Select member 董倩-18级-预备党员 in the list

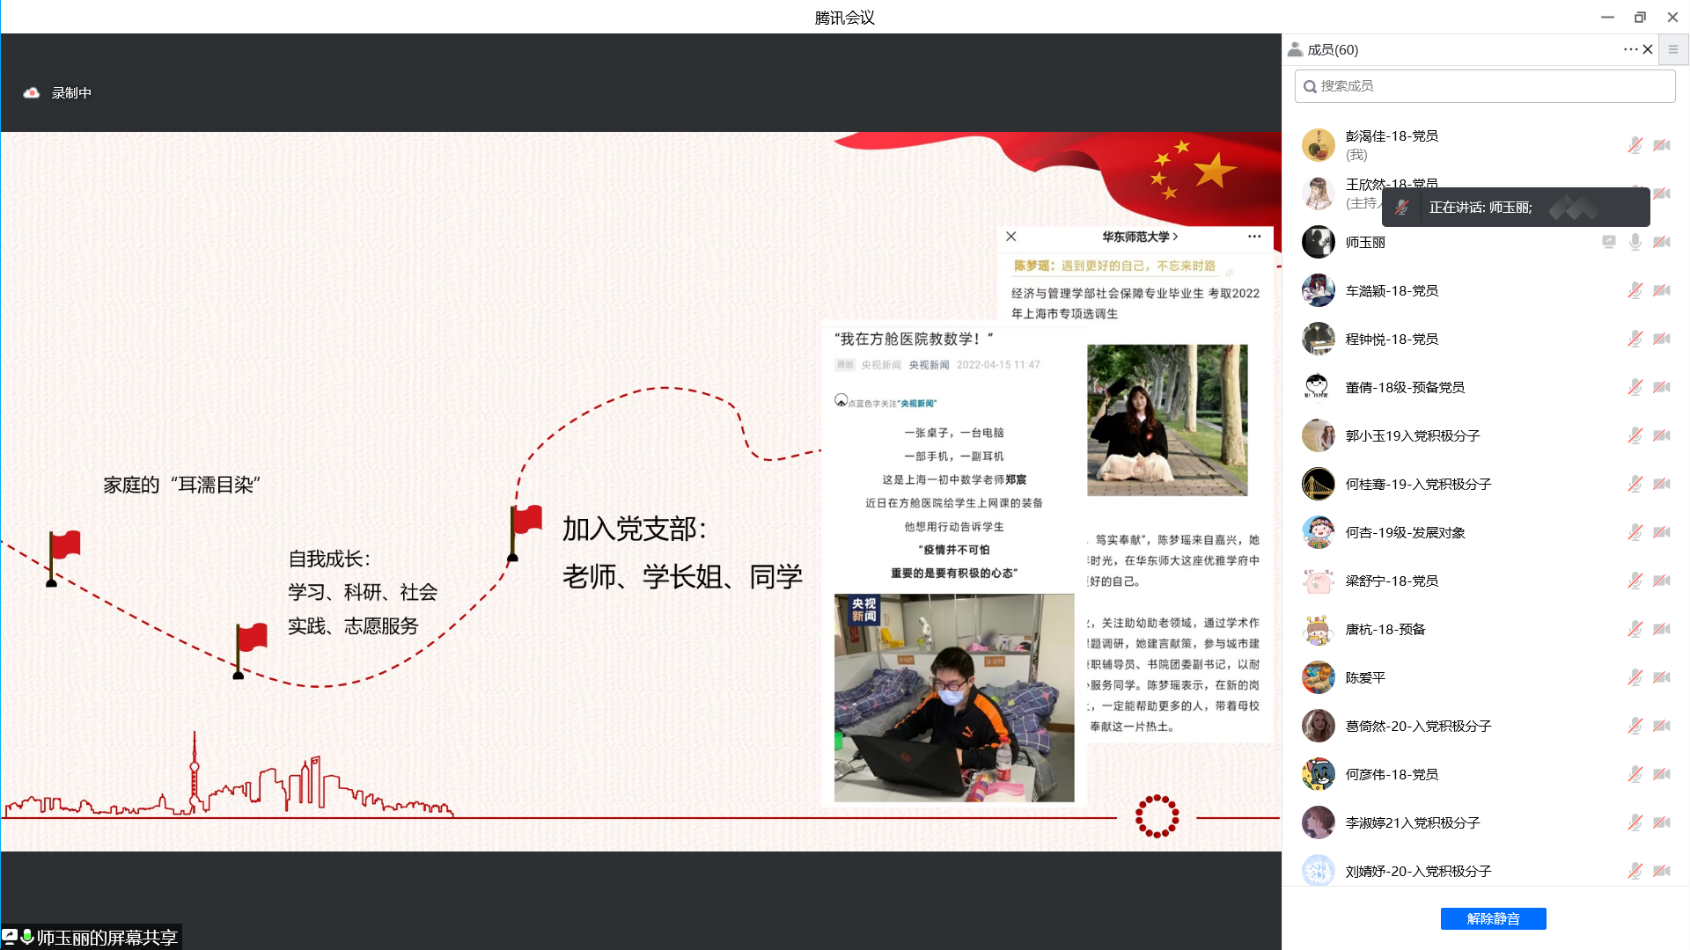pos(1485,387)
